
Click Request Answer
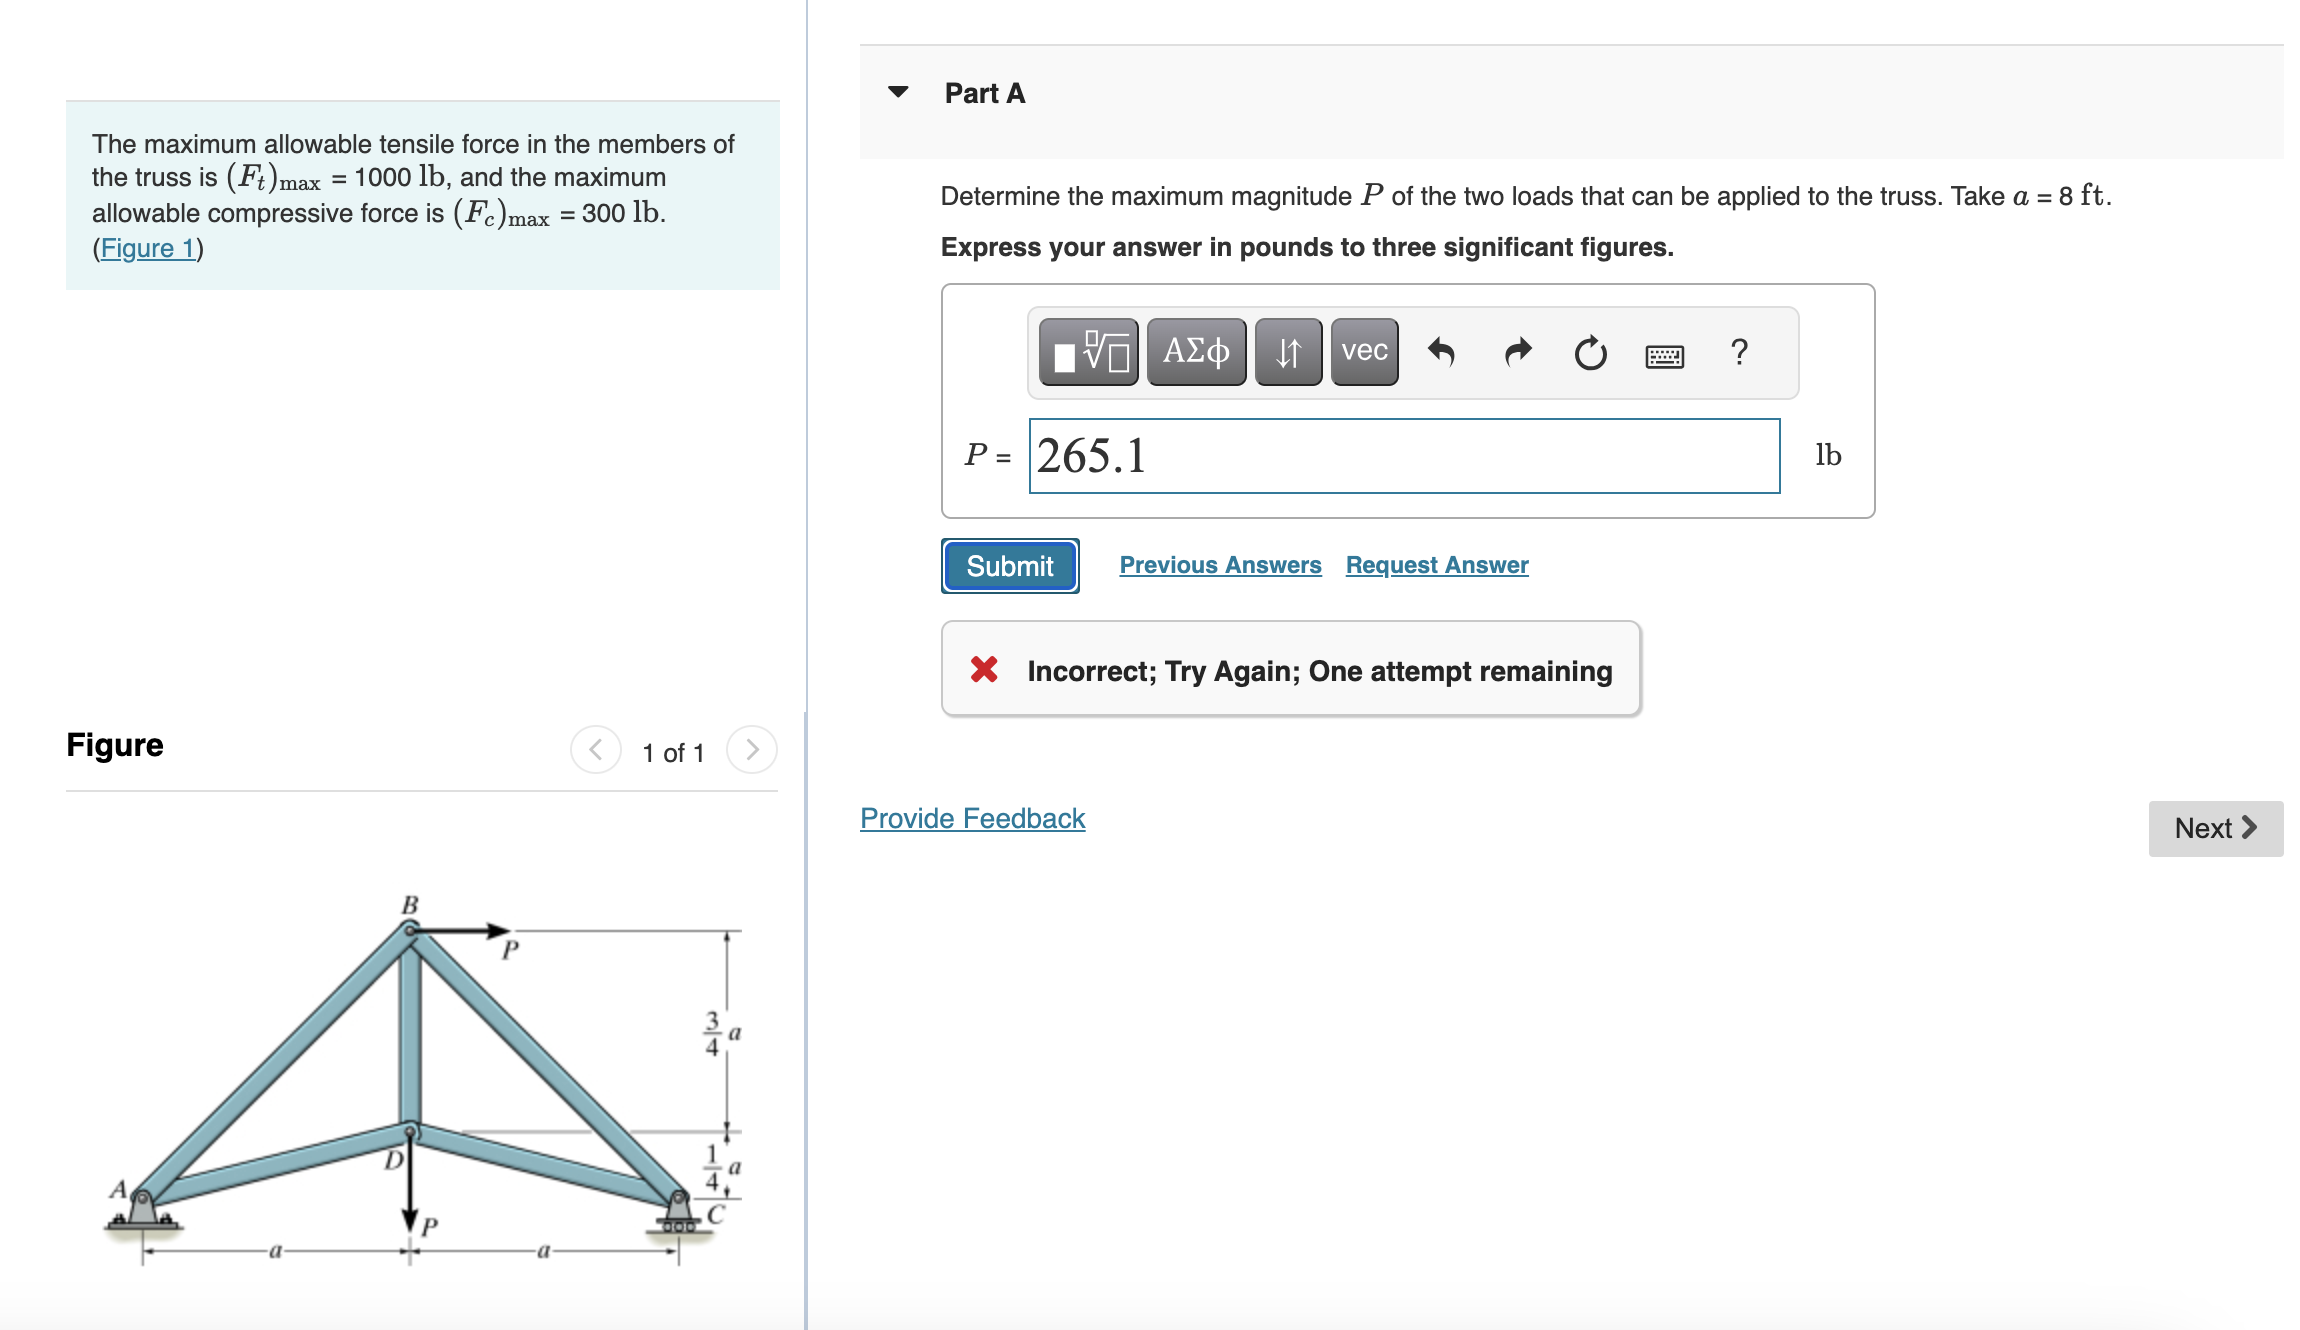[x=1437, y=565]
